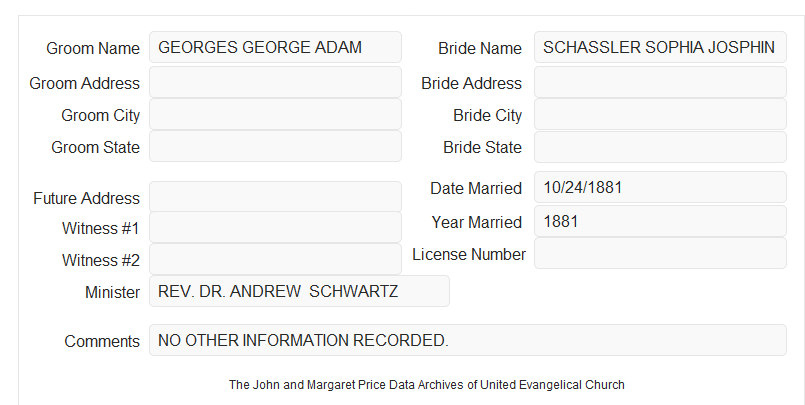Click the Price Data Archives footer text
Viewport: 805px width, 405px height.
tap(427, 384)
